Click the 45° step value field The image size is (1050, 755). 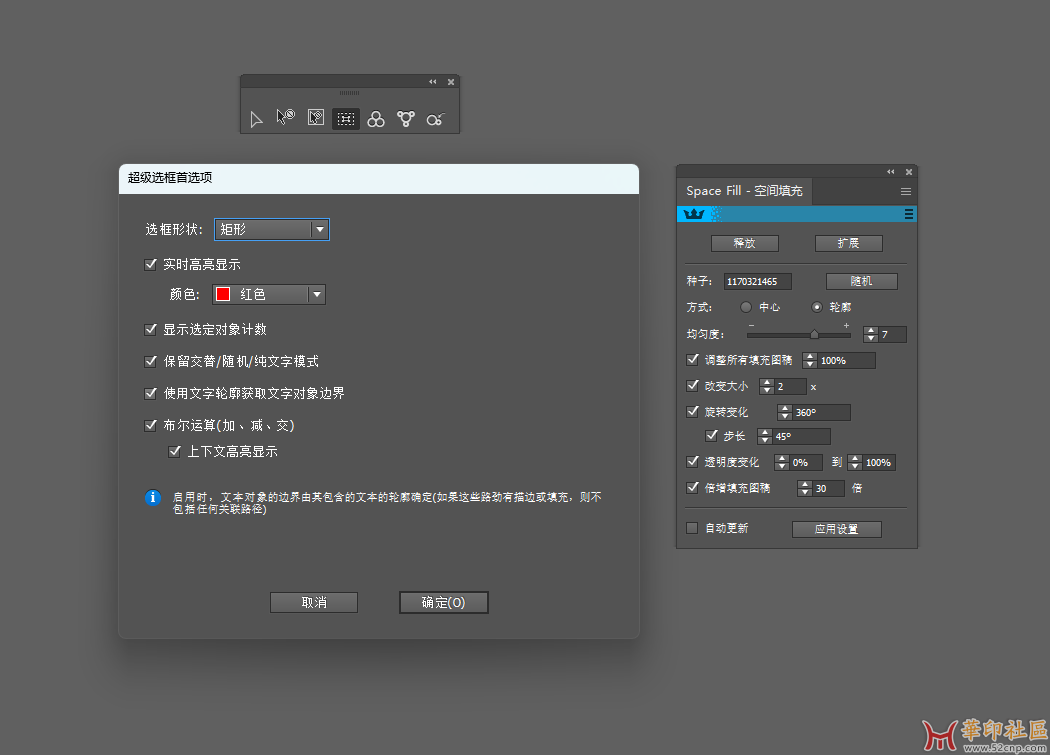(x=801, y=436)
